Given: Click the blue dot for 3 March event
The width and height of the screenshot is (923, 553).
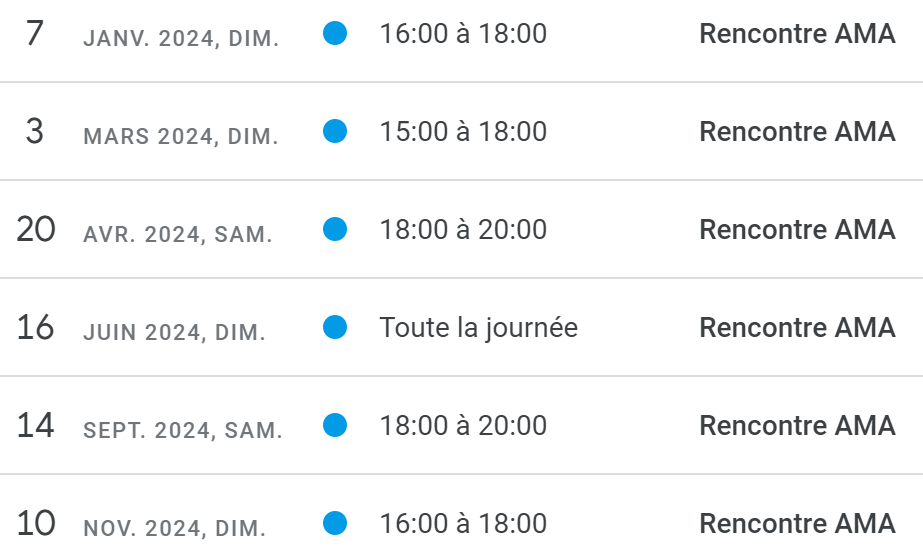Looking at the screenshot, I should (x=335, y=131).
